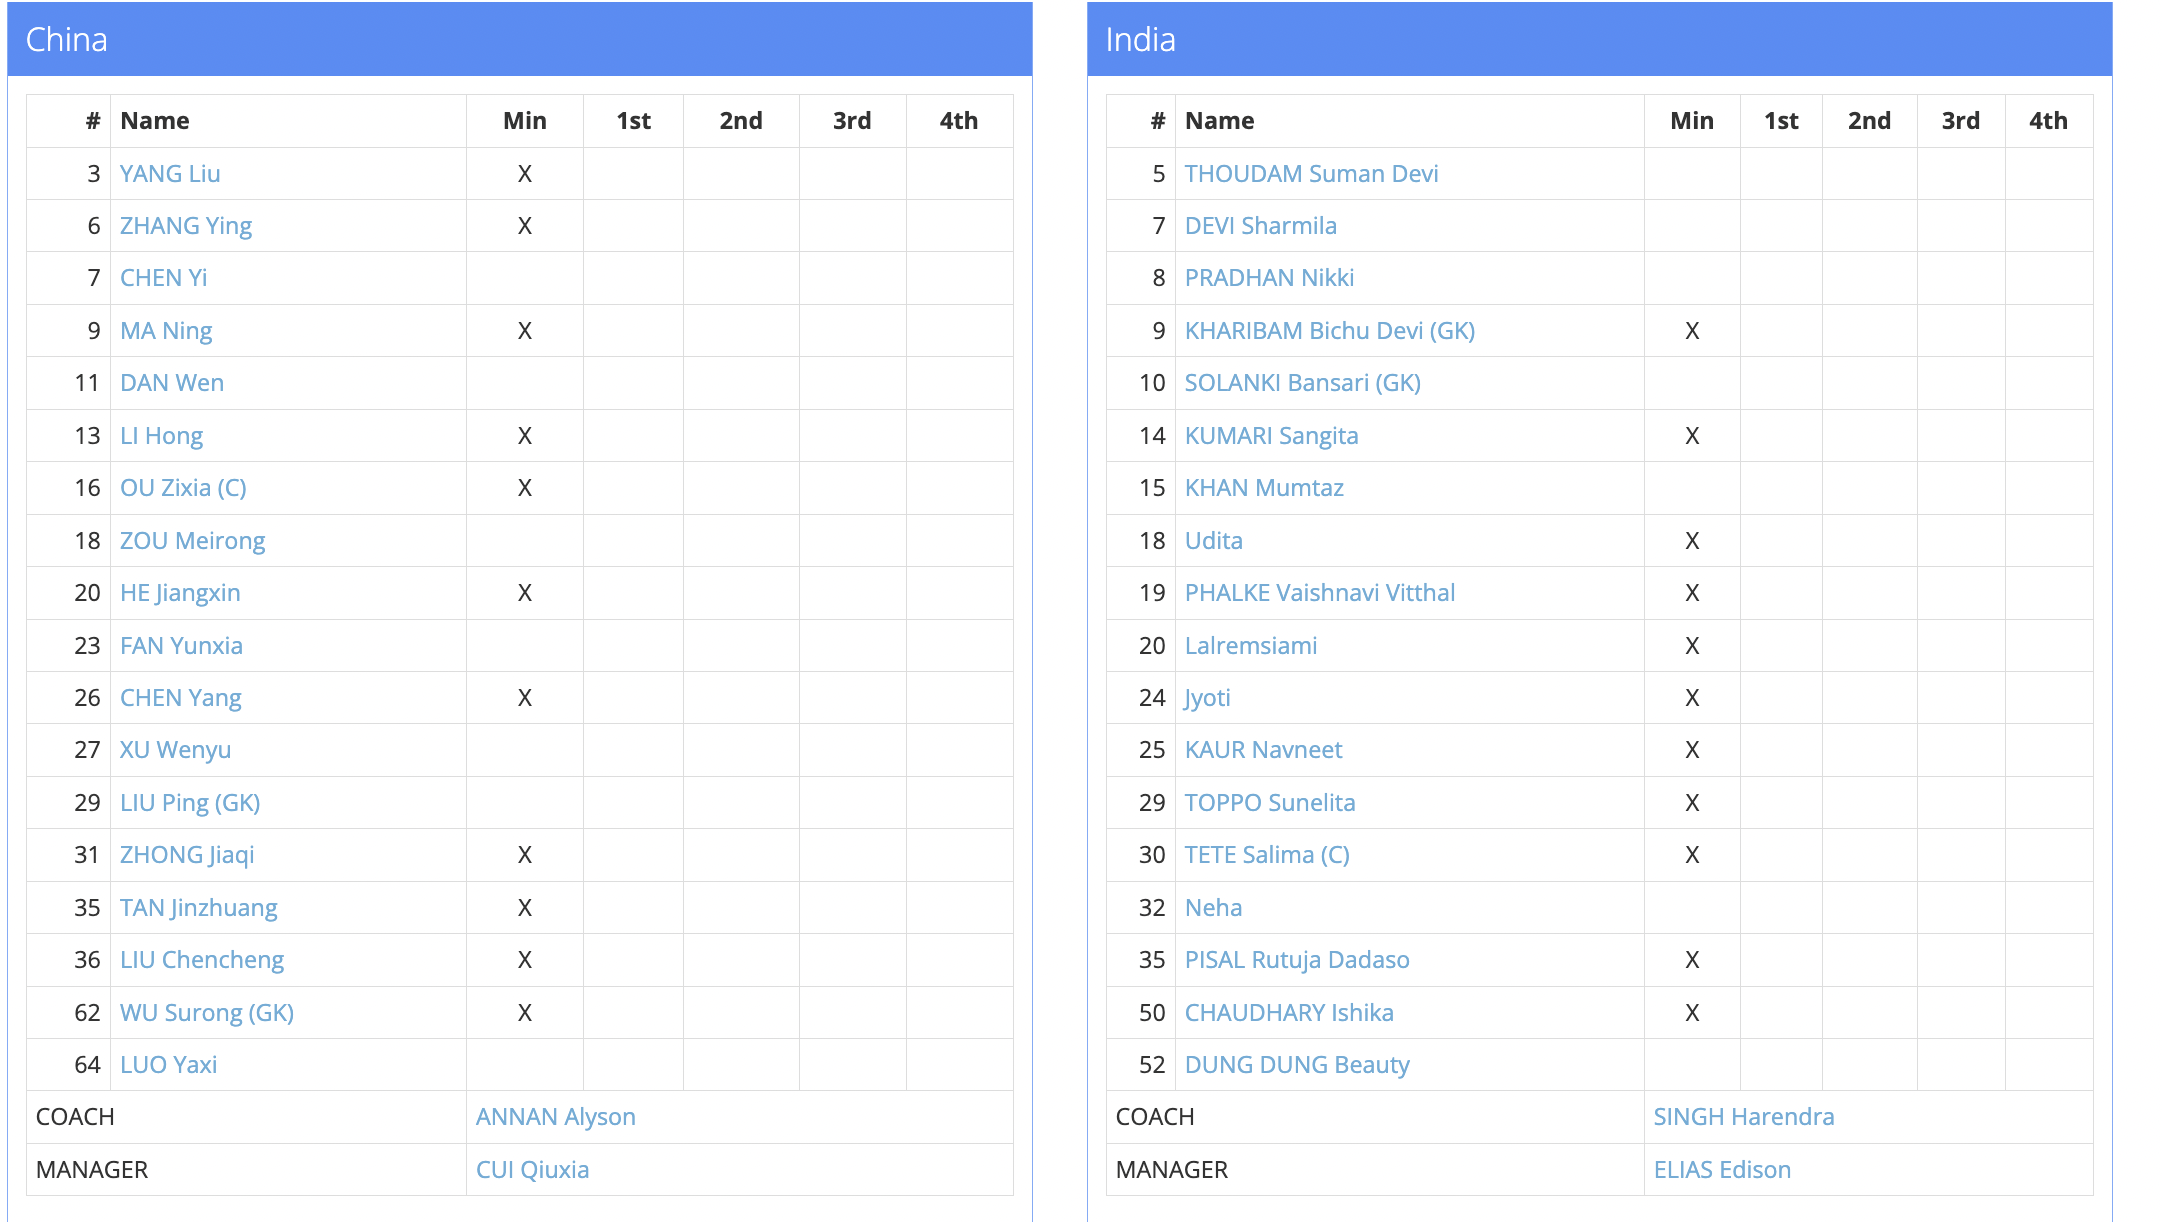Click DUNG DUNG Beauty player link

(1296, 1065)
